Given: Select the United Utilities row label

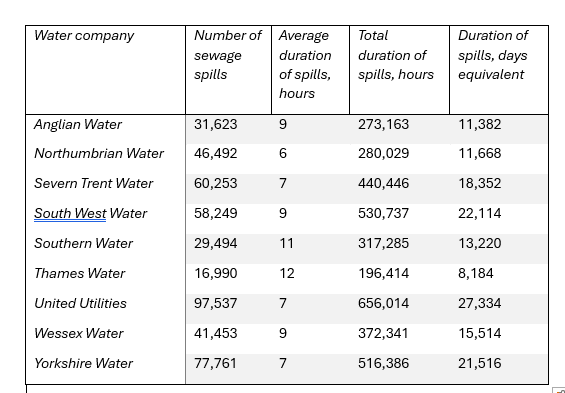Looking at the screenshot, I should (x=80, y=303).
